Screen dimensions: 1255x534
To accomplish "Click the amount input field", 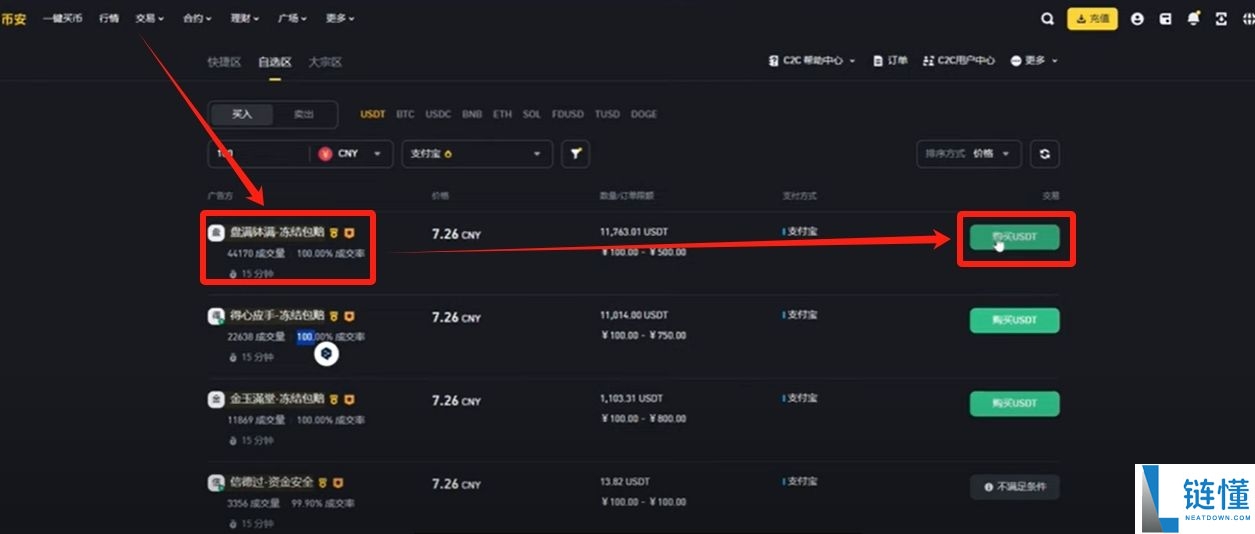I will pos(258,154).
